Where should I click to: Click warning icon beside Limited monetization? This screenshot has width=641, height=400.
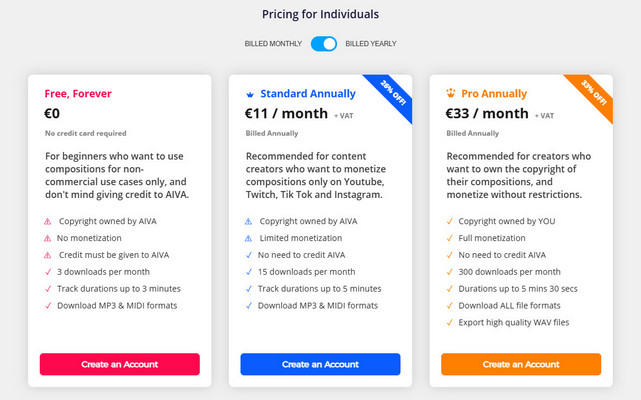tap(249, 238)
